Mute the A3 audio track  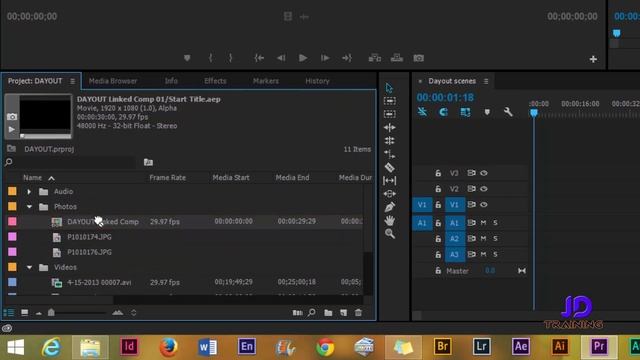point(483,255)
